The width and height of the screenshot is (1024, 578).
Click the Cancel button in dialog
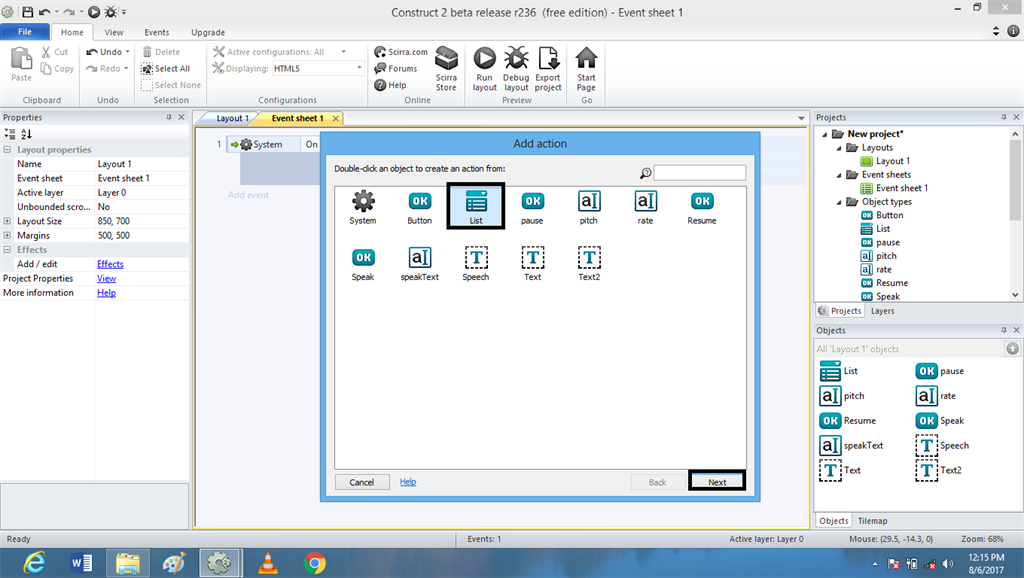[362, 482]
